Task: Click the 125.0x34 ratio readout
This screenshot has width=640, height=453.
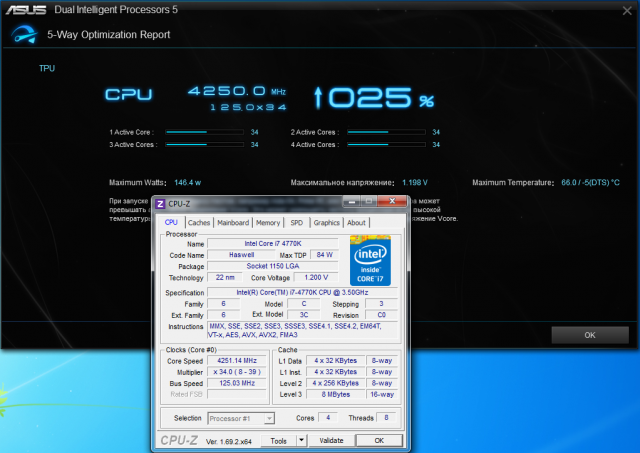Action: click(x=248, y=107)
